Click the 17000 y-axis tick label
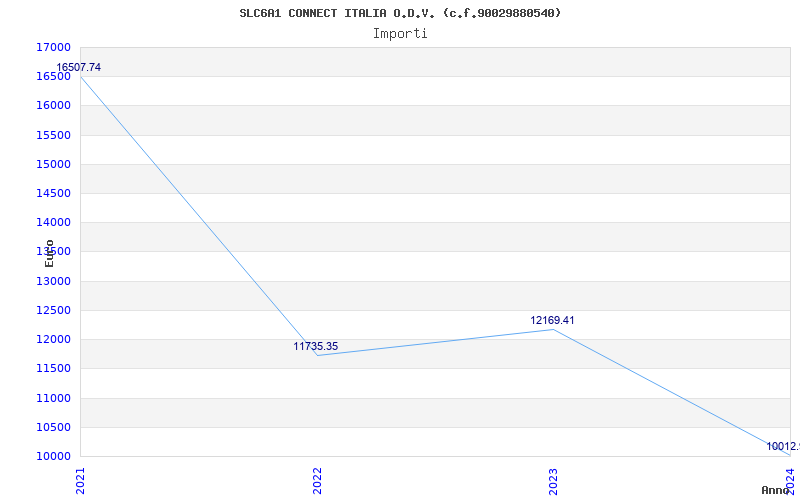 click(53, 47)
